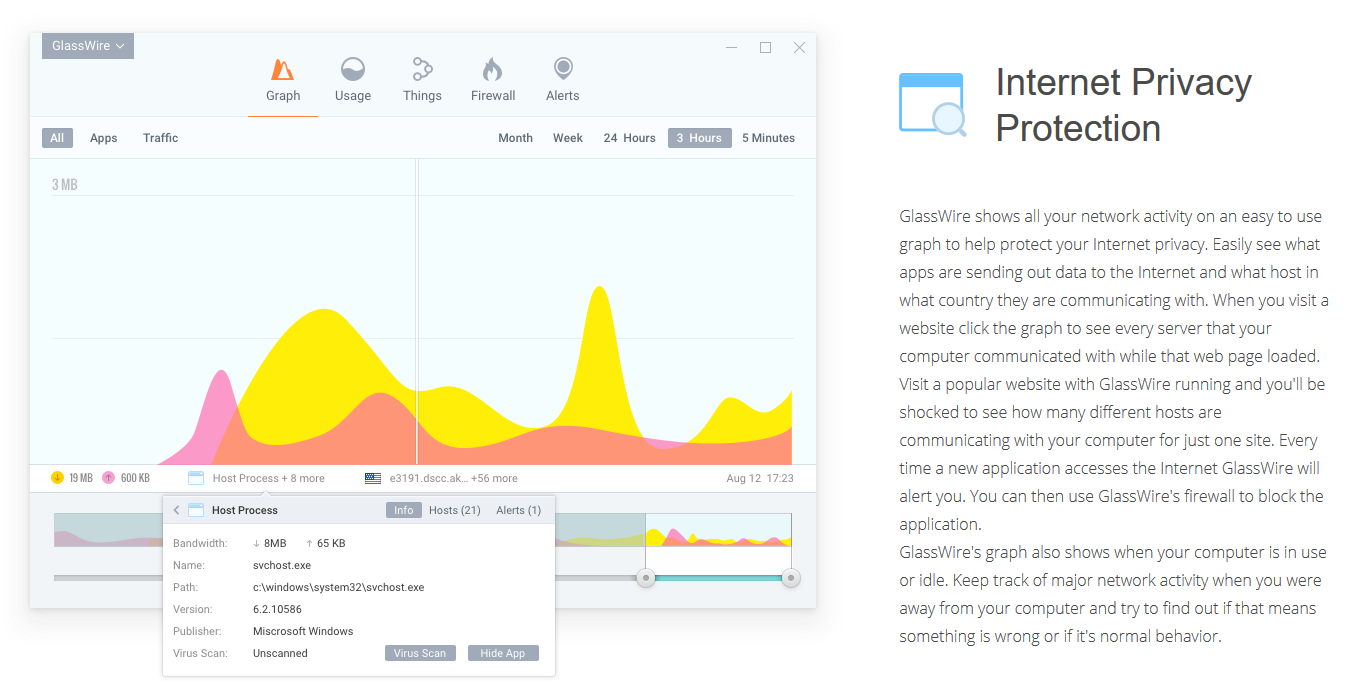
Task: Click the right timeline slider handle
Action: 791,578
